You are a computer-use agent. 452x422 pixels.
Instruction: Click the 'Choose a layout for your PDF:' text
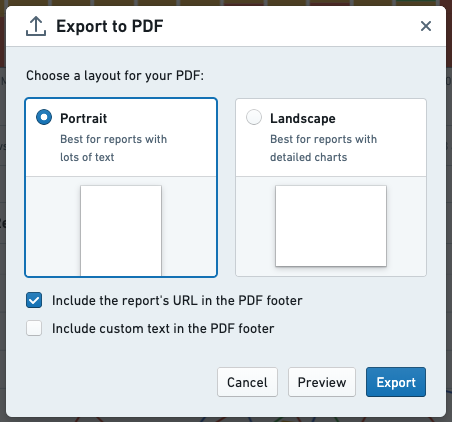click(115, 76)
